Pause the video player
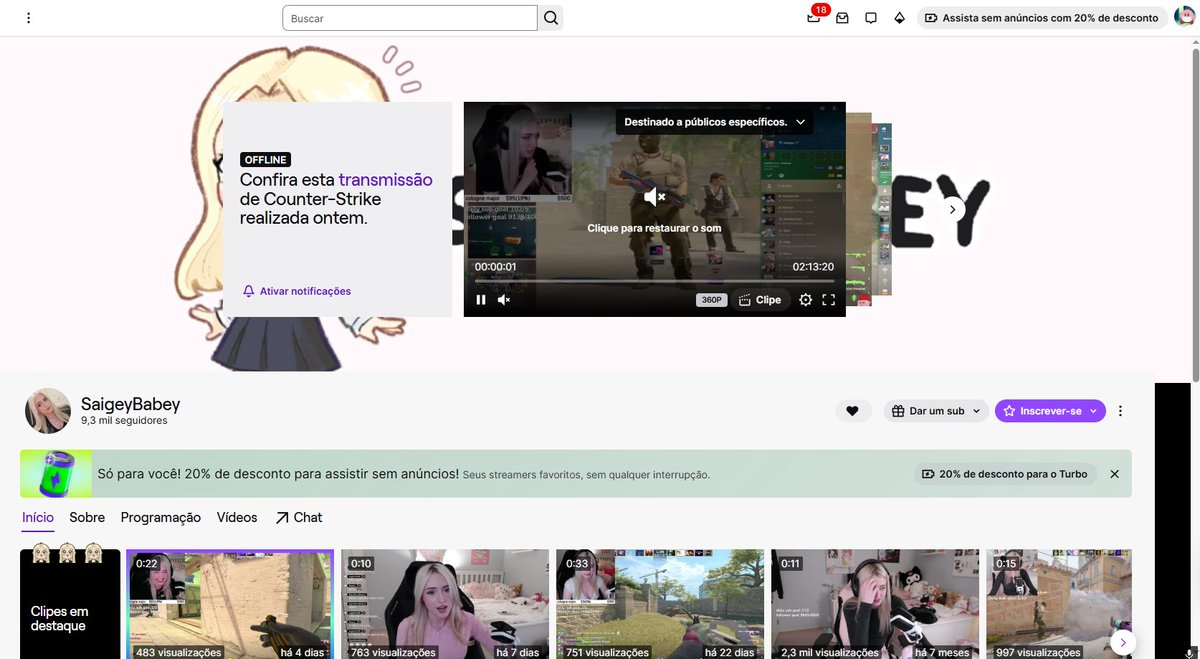 point(481,300)
